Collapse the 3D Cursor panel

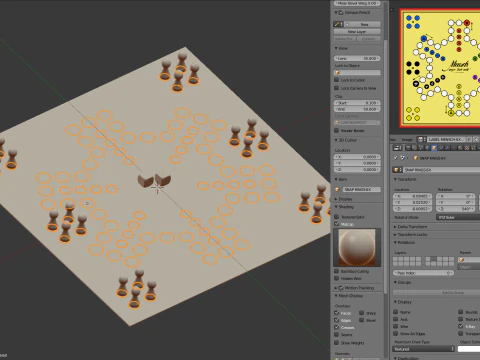point(336,140)
